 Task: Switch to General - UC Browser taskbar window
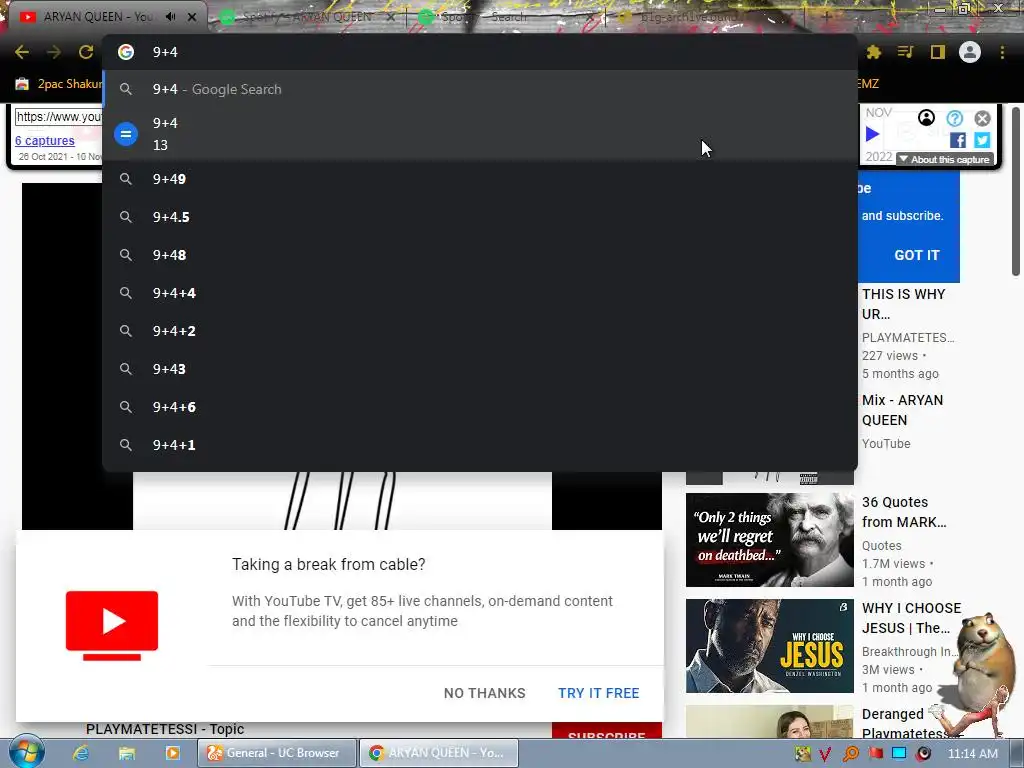(278, 753)
